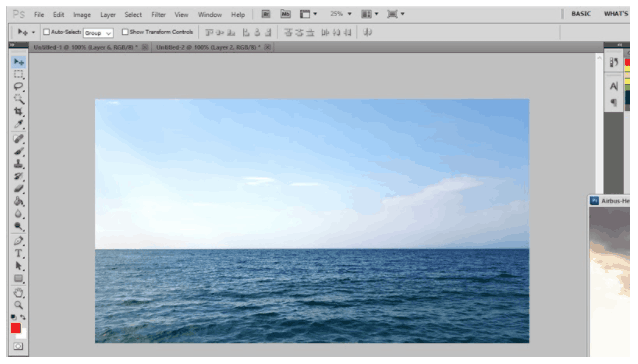The height and width of the screenshot is (364, 638).
Task: Open the Arrange Documents dropdown
Action: click(370, 14)
